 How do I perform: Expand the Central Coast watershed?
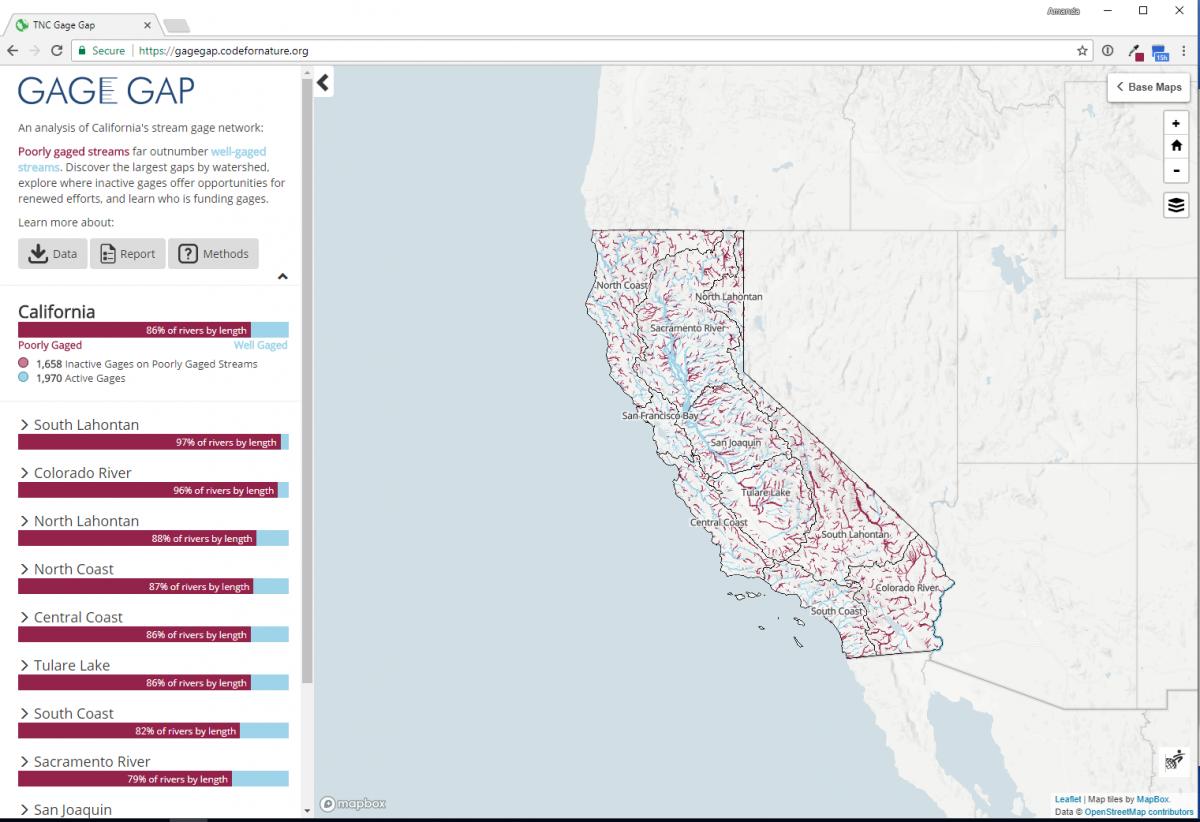click(x=70, y=617)
